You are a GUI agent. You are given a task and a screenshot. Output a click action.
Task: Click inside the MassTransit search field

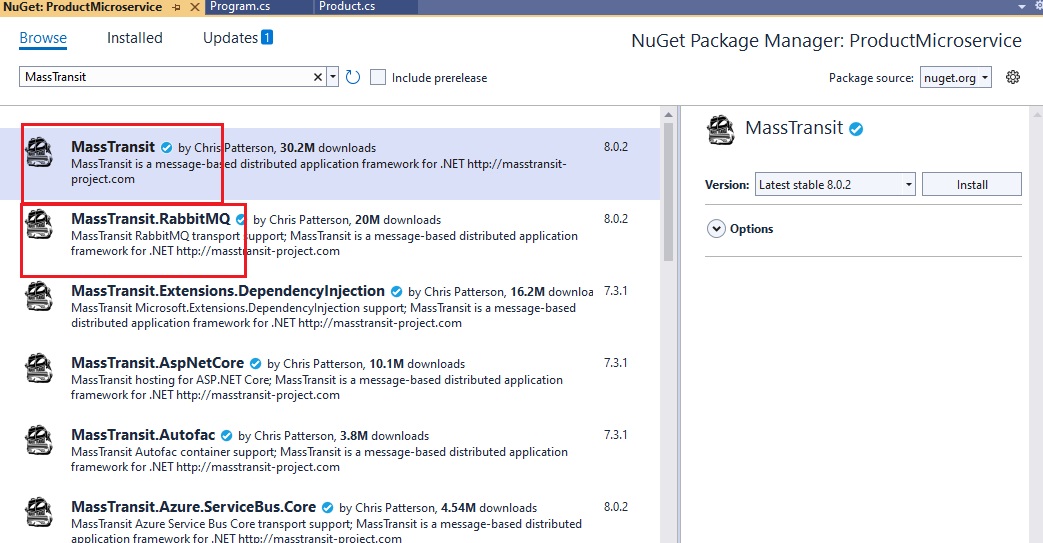pyautogui.click(x=165, y=77)
